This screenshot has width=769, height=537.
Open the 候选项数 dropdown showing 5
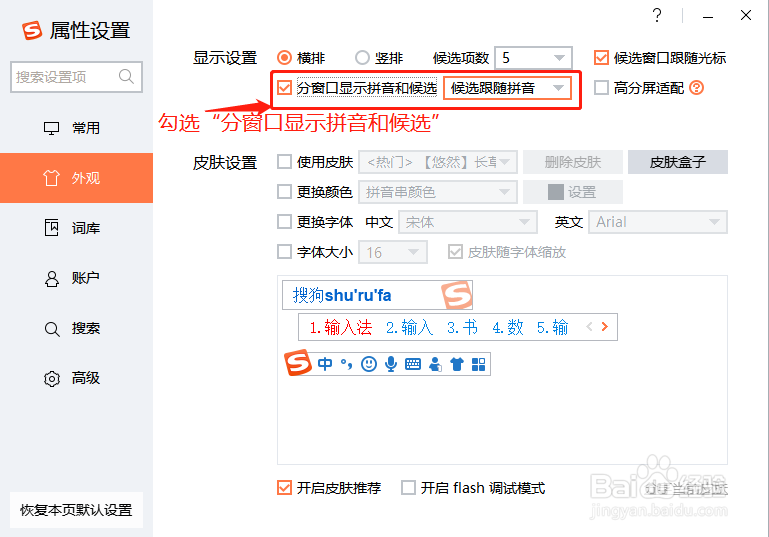coord(534,58)
